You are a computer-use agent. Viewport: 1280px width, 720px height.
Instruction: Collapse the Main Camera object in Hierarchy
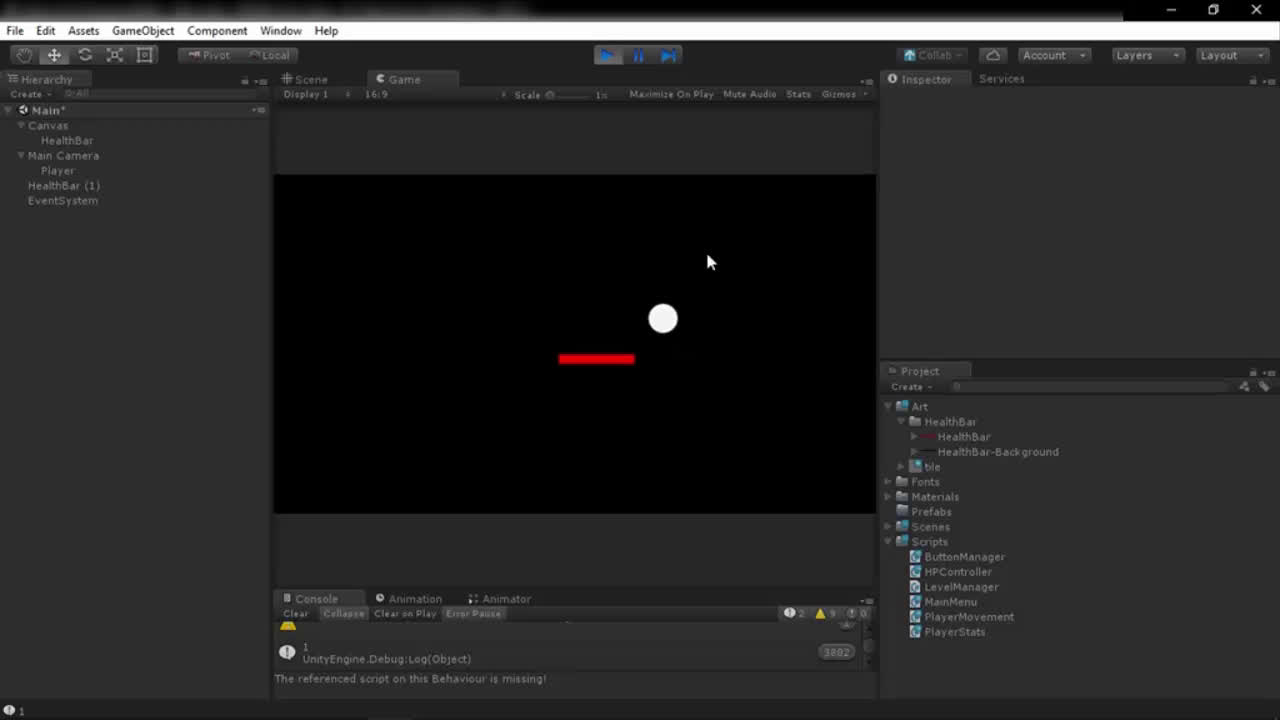pyautogui.click(x=21, y=156)
